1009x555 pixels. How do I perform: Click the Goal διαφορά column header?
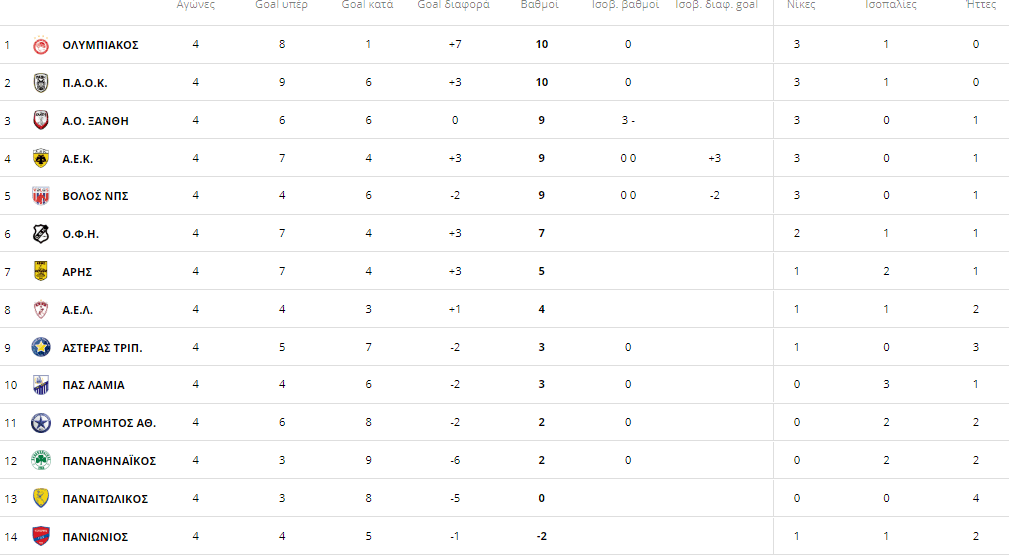point(454,5)
